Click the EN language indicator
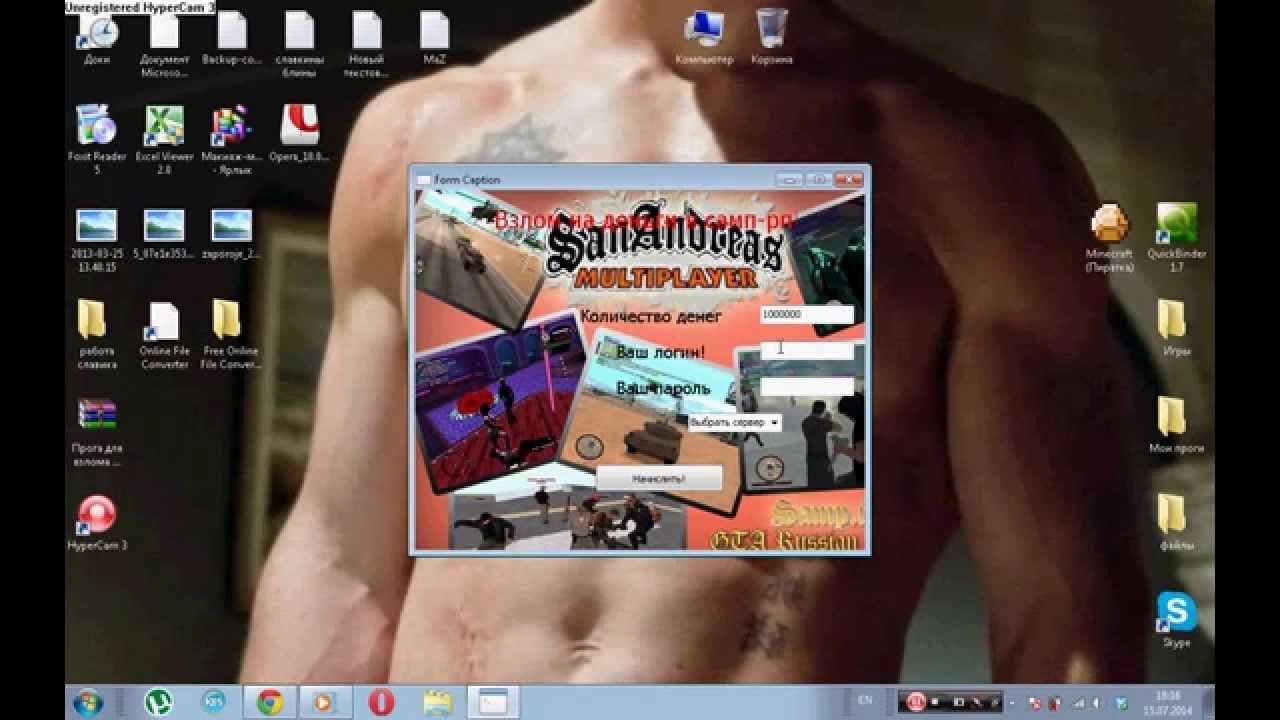 (865, 701)
